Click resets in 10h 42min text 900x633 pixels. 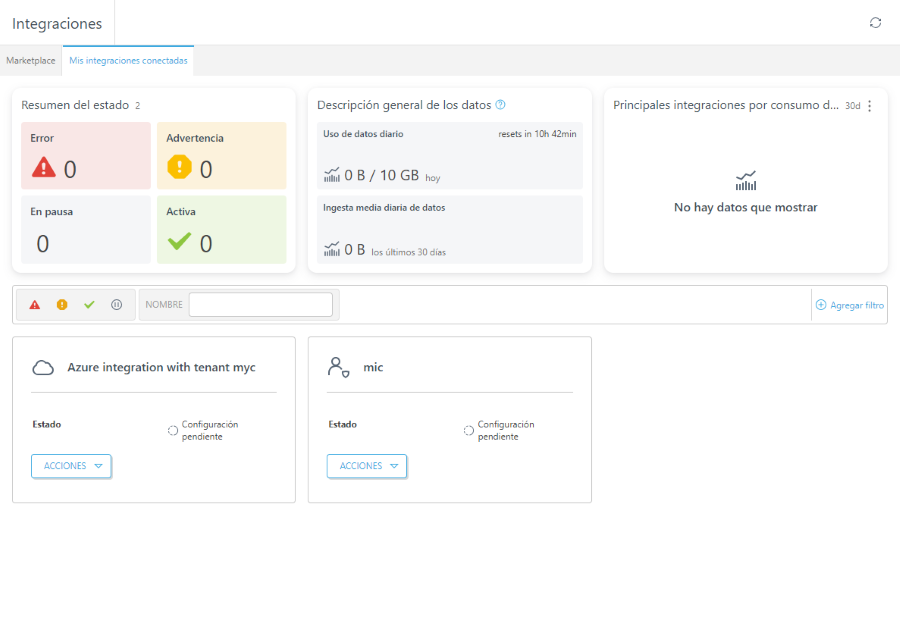tap(537, 134)
